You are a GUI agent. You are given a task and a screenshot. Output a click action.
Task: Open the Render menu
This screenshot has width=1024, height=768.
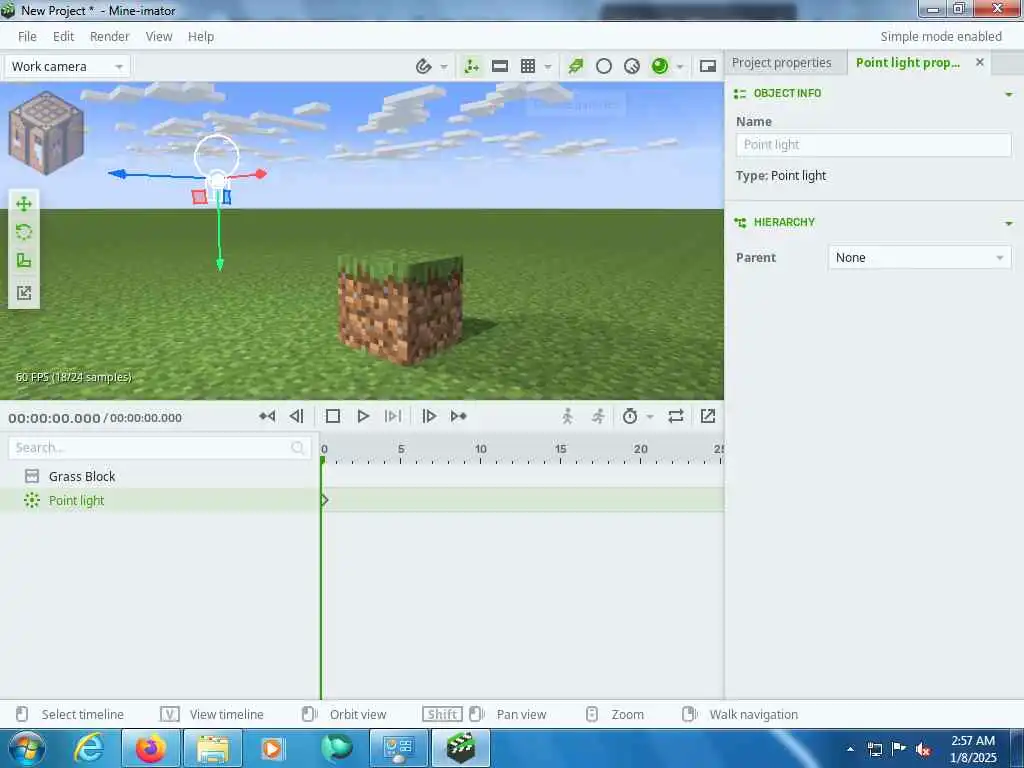(x=109, y=37)
